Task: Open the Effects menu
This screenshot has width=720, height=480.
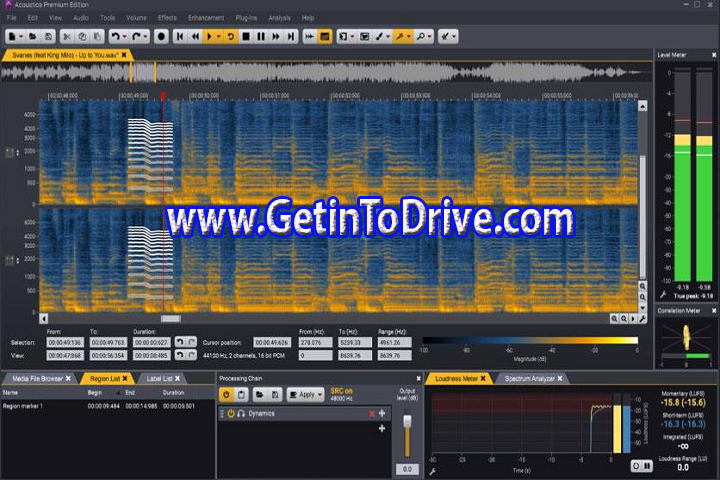Action: [x=167, y=18]
